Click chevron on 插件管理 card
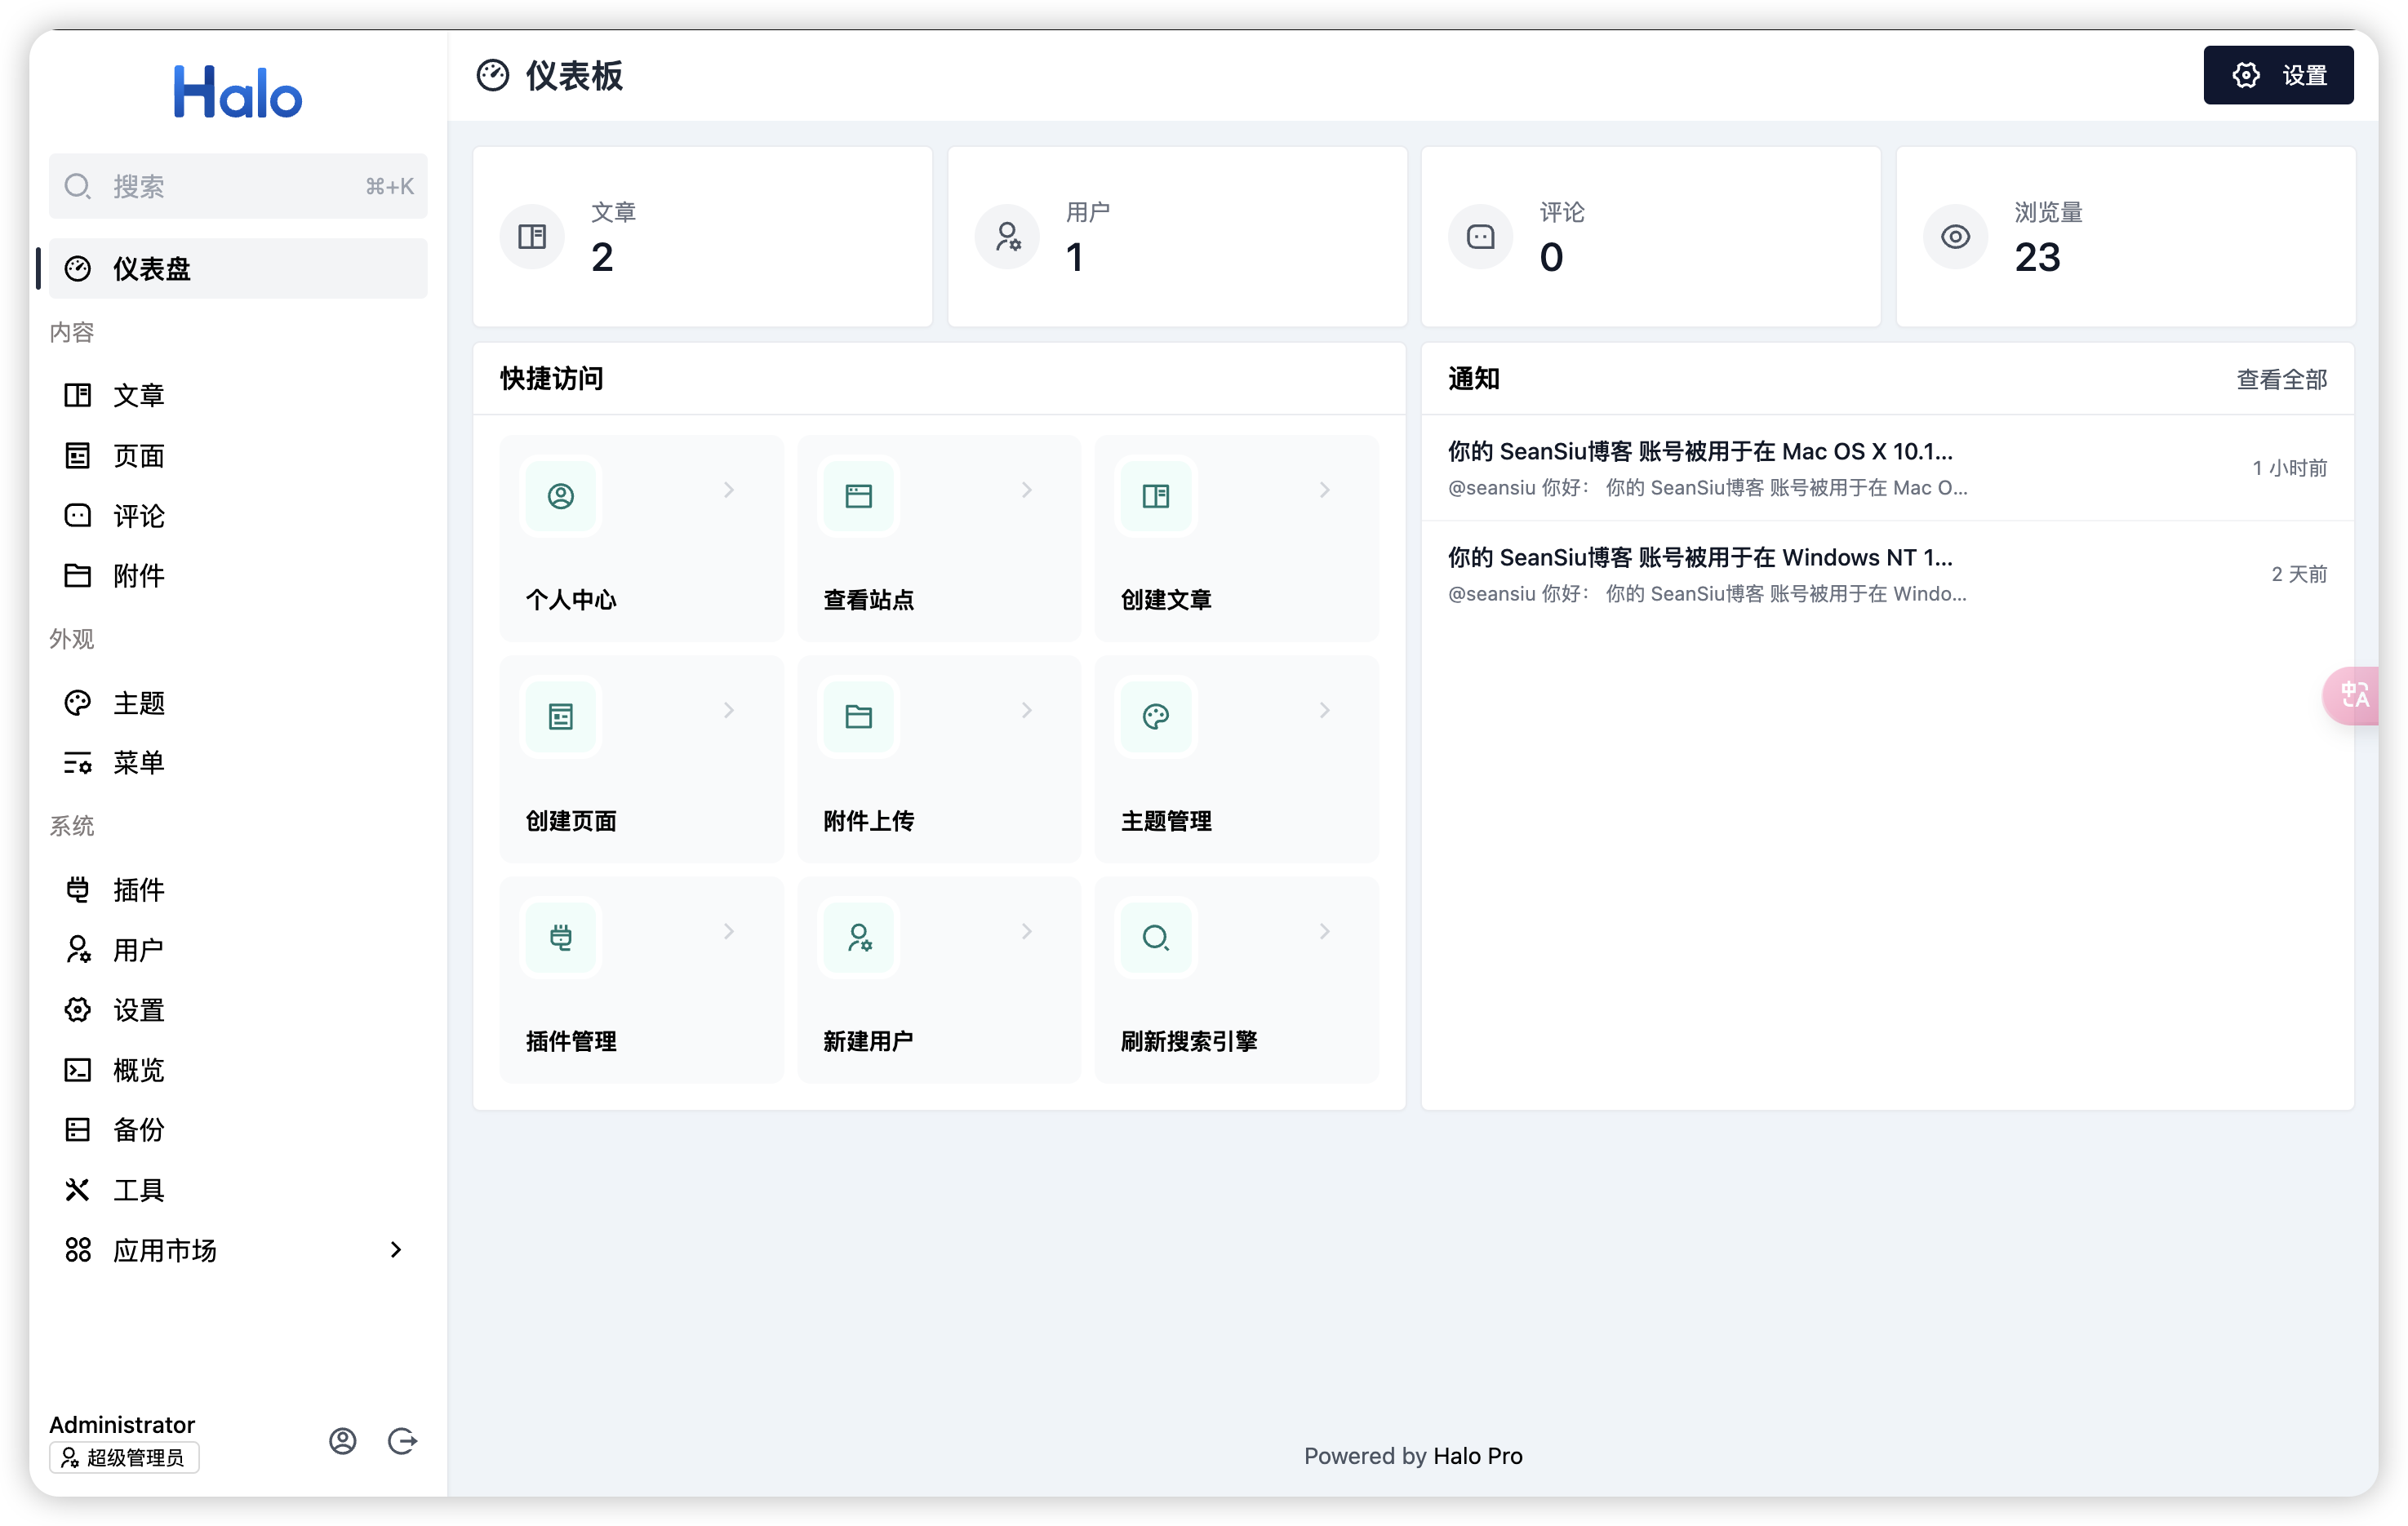The height and width of the screenshot is (1526, 2408). tap(729, 931)
